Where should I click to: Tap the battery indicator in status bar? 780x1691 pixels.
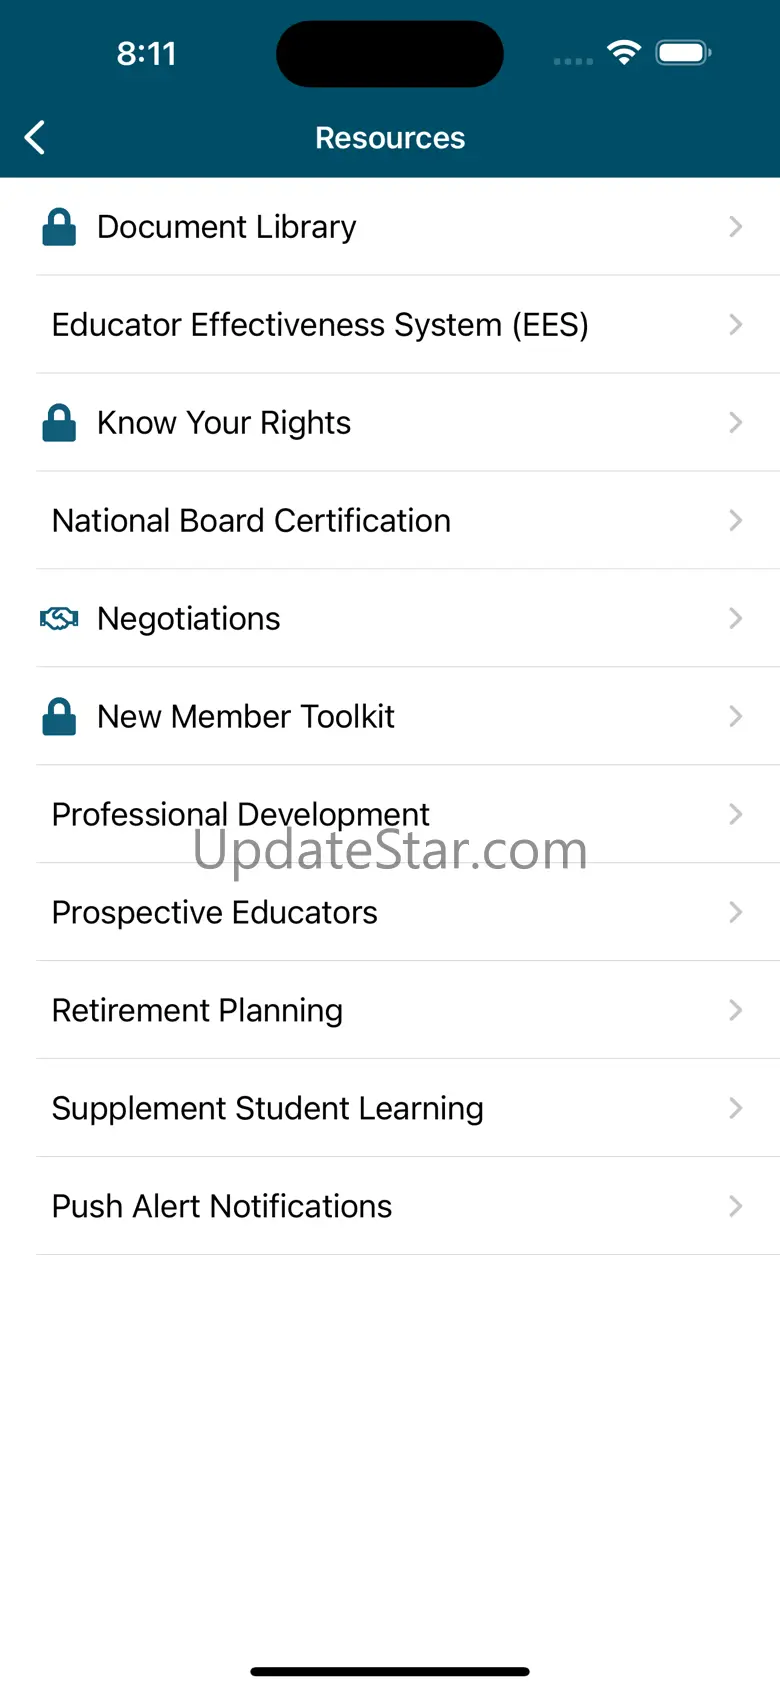click(x=683, y=52)
